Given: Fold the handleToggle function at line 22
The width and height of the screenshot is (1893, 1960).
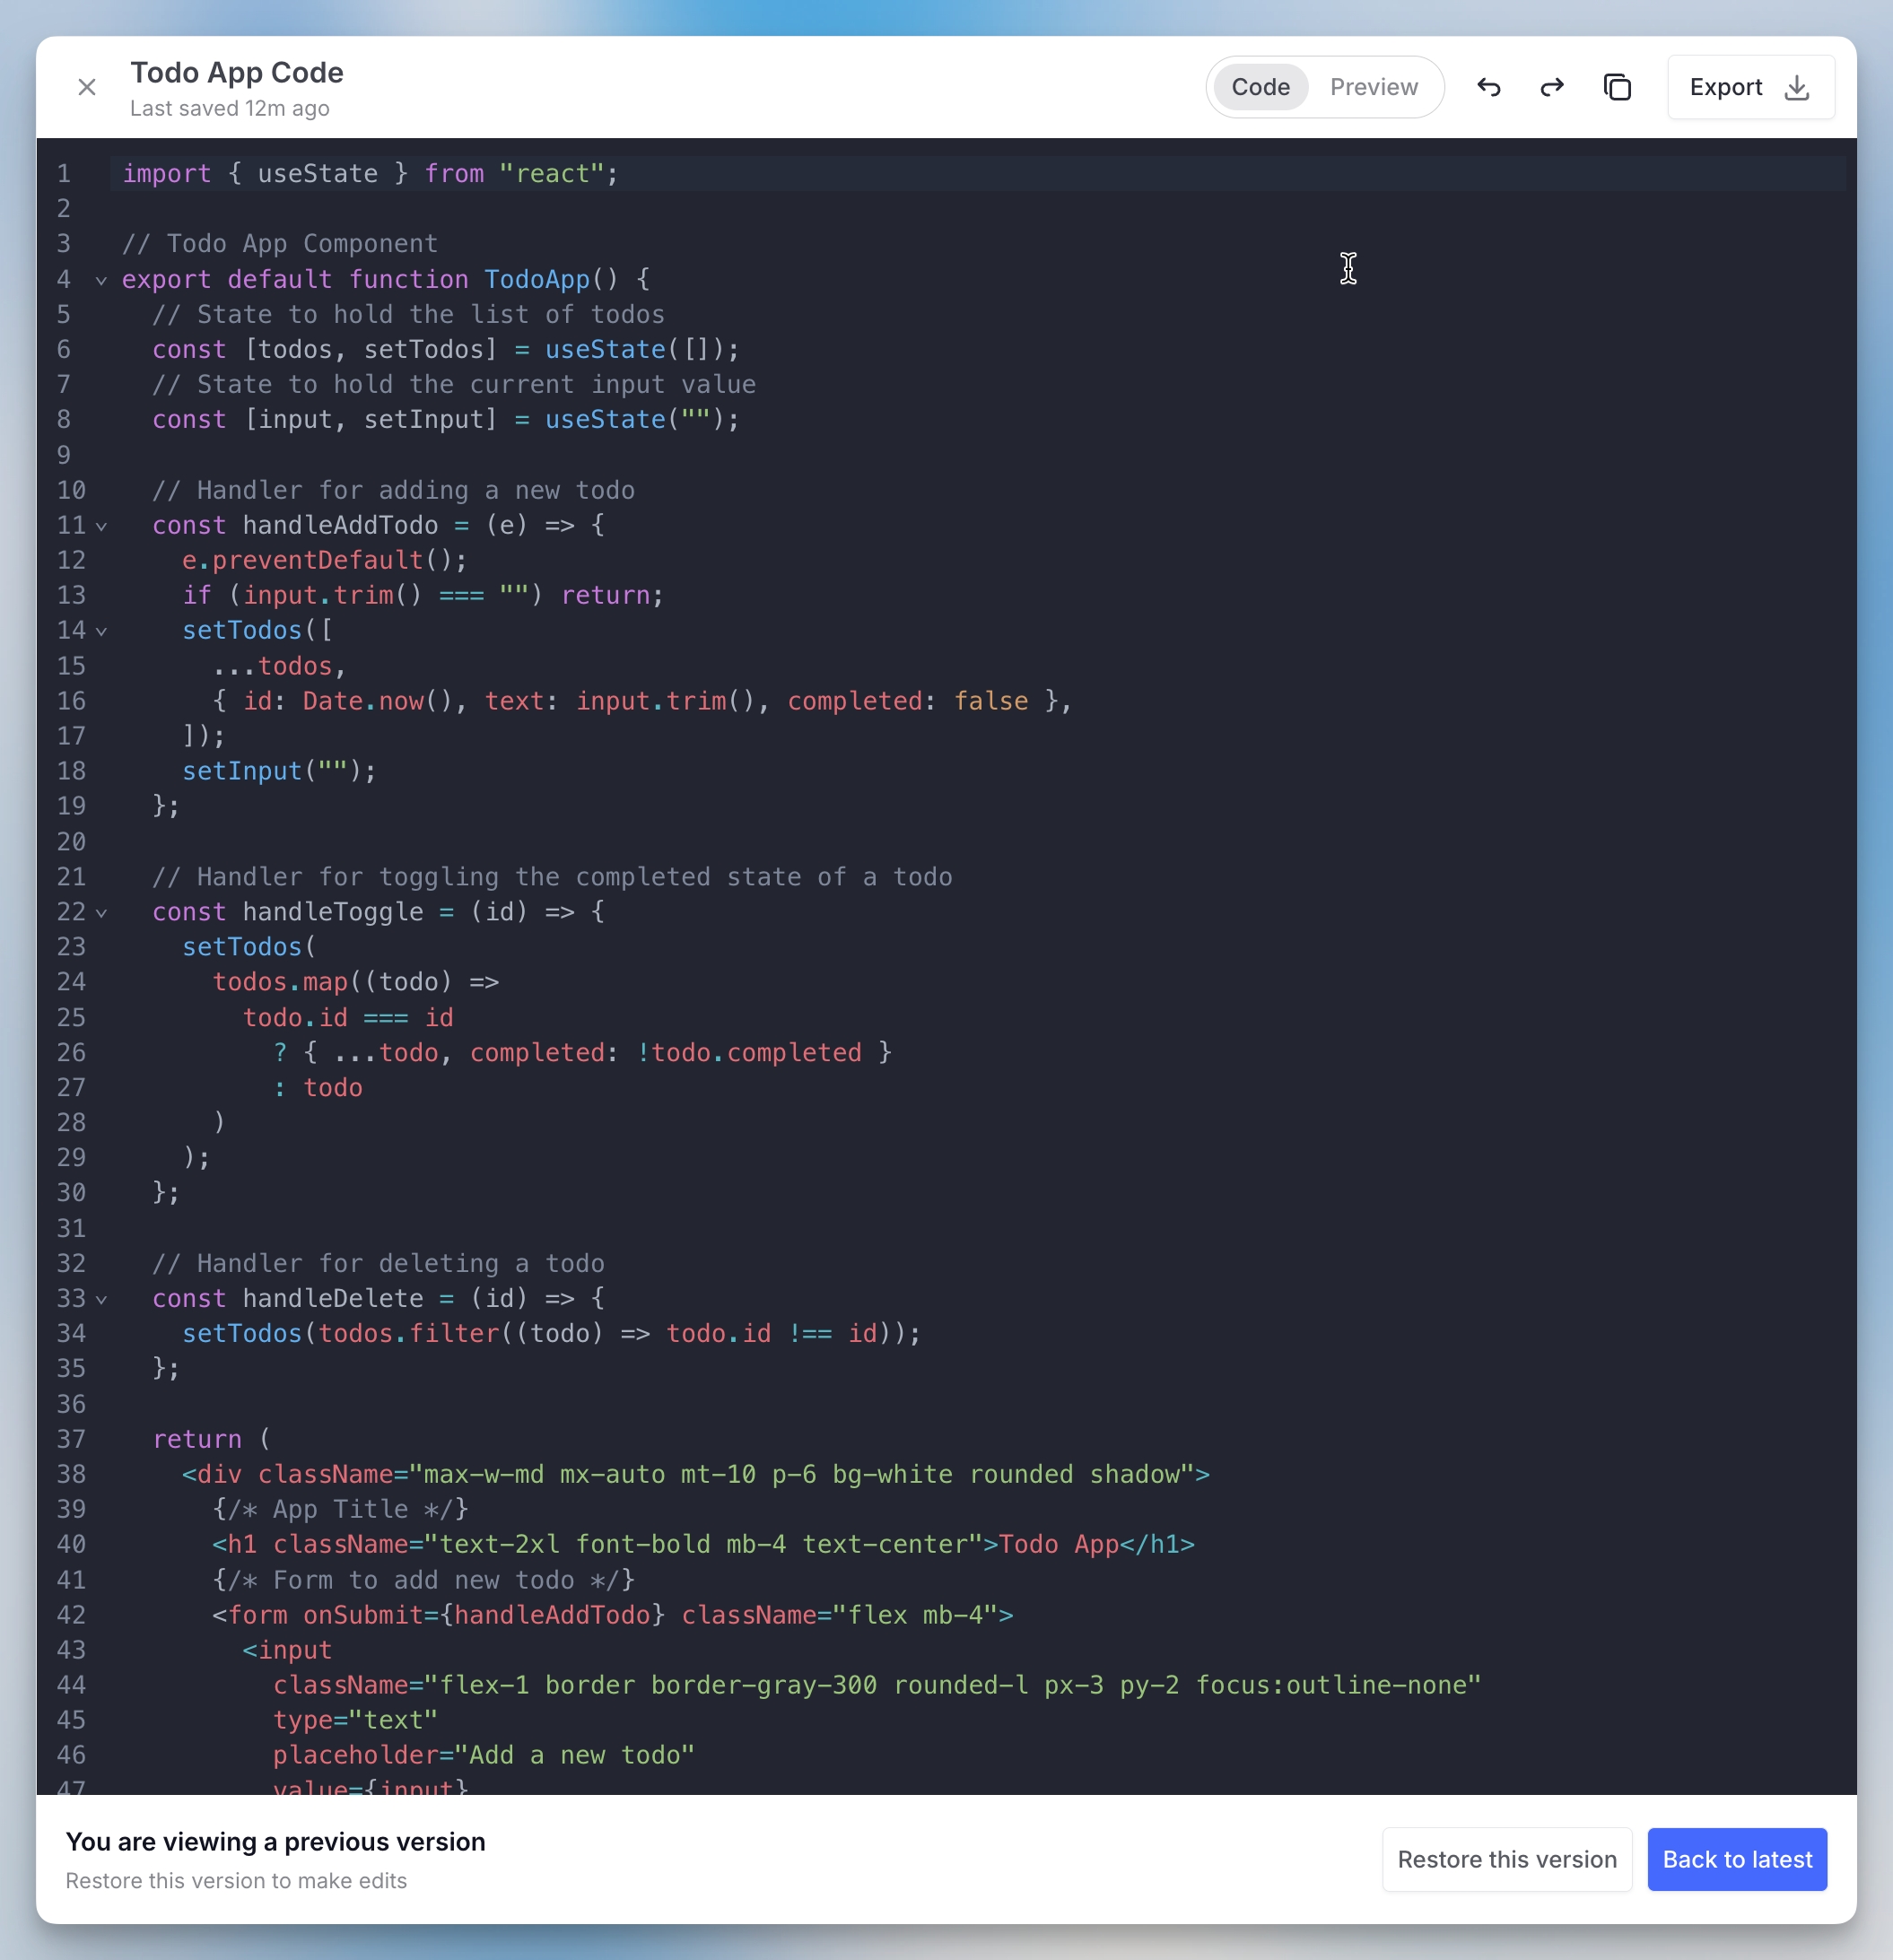Looking at the screenshot, I should coord(101,913).
